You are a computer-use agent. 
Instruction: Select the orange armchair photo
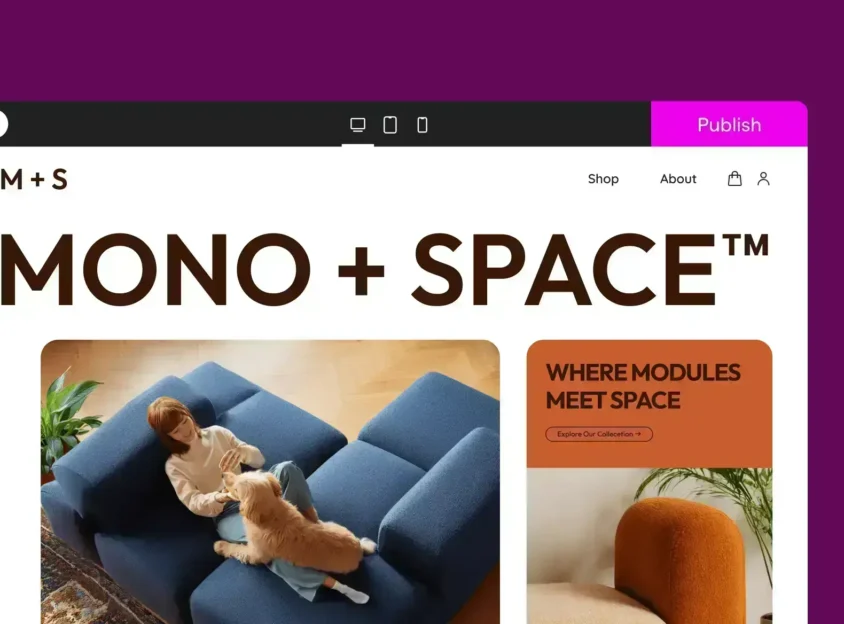(x=649, y=546)
